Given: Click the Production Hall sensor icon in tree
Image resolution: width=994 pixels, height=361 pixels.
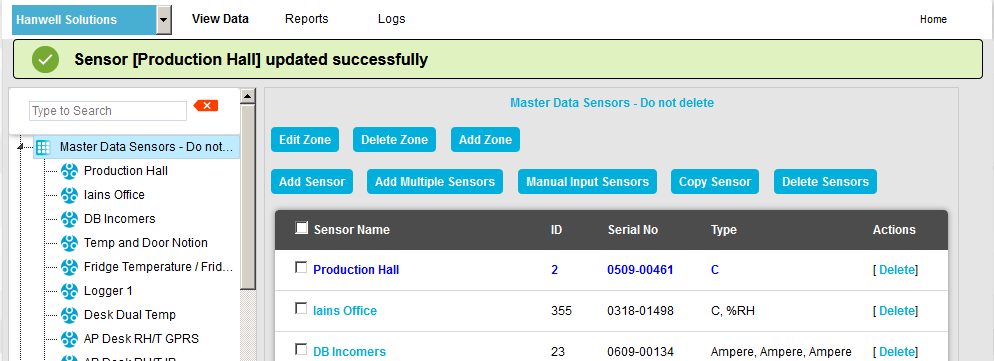Looking at the screenshot, I should pos(69,171).
